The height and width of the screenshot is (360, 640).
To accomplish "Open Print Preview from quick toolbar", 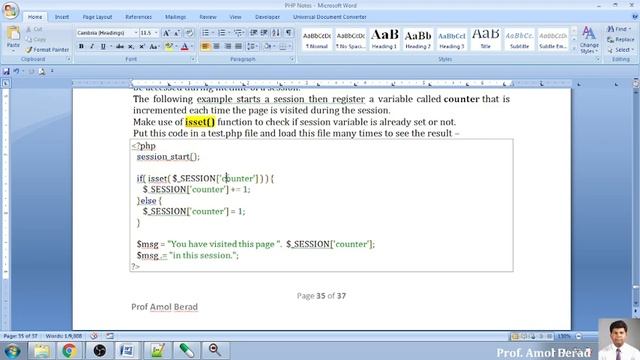I will coord(42,71).
